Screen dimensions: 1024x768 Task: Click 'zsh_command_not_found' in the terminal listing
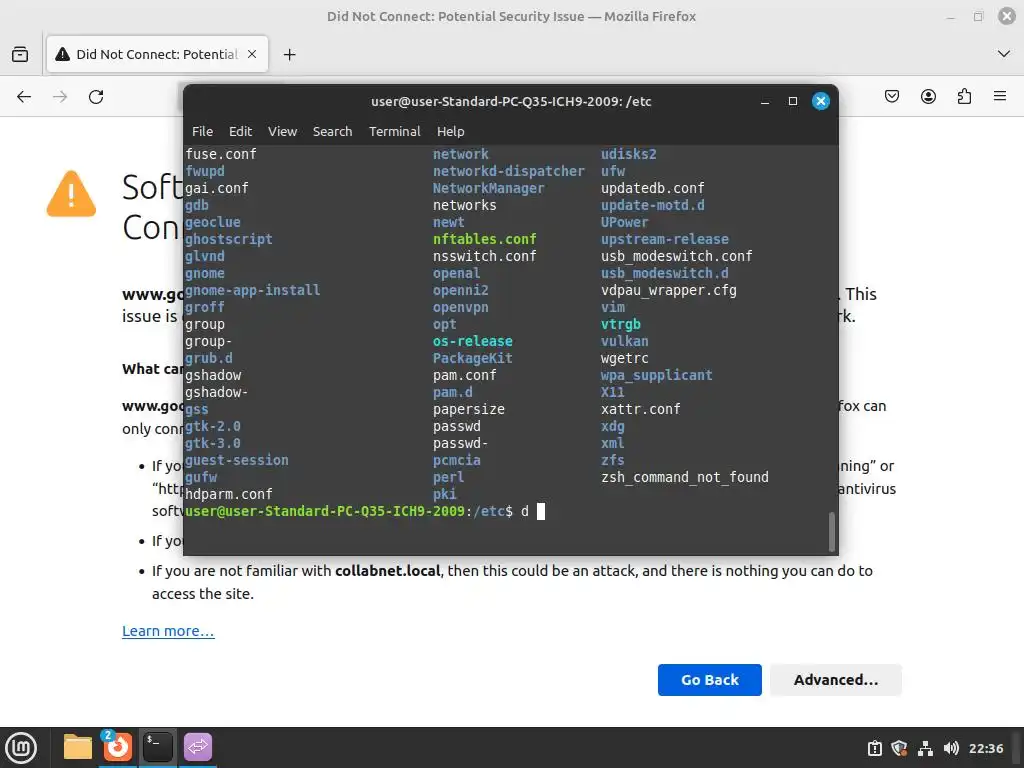point(684,477)
